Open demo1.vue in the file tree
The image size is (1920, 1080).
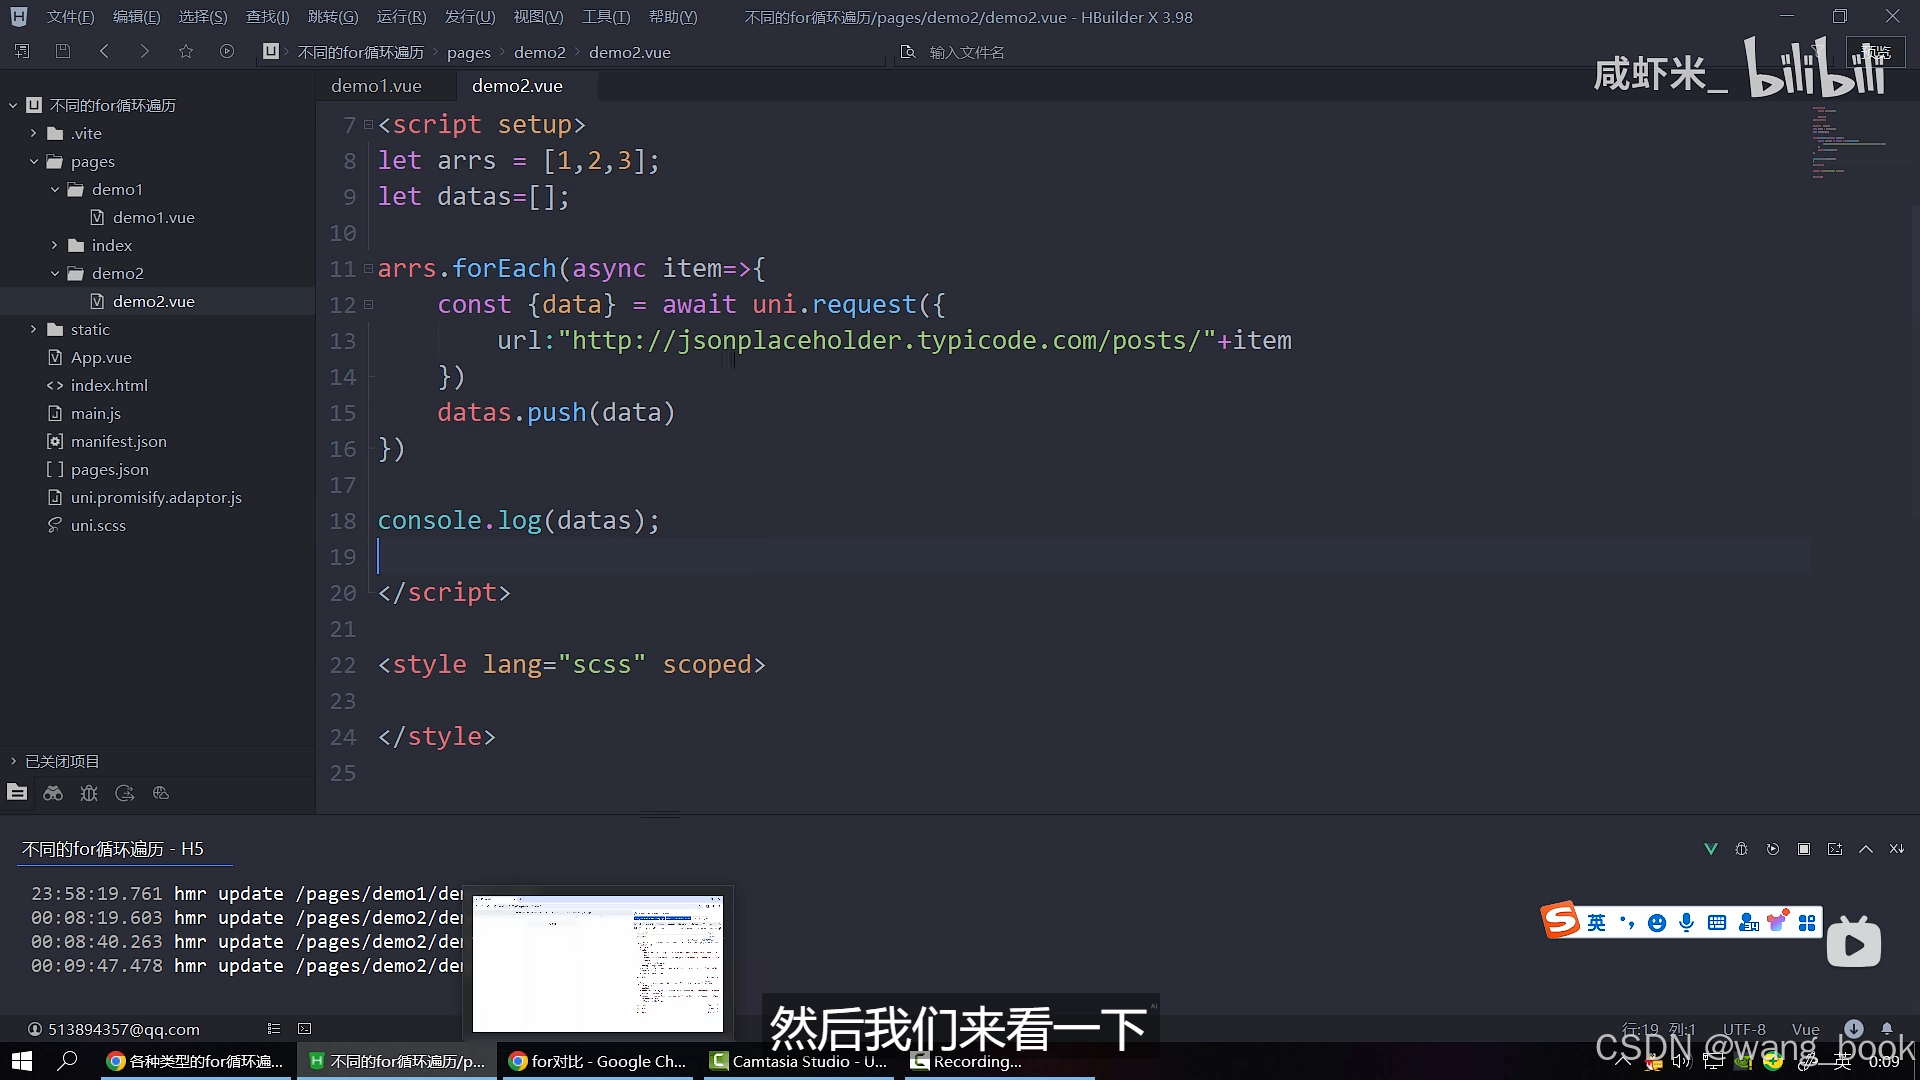click(153, 217)
